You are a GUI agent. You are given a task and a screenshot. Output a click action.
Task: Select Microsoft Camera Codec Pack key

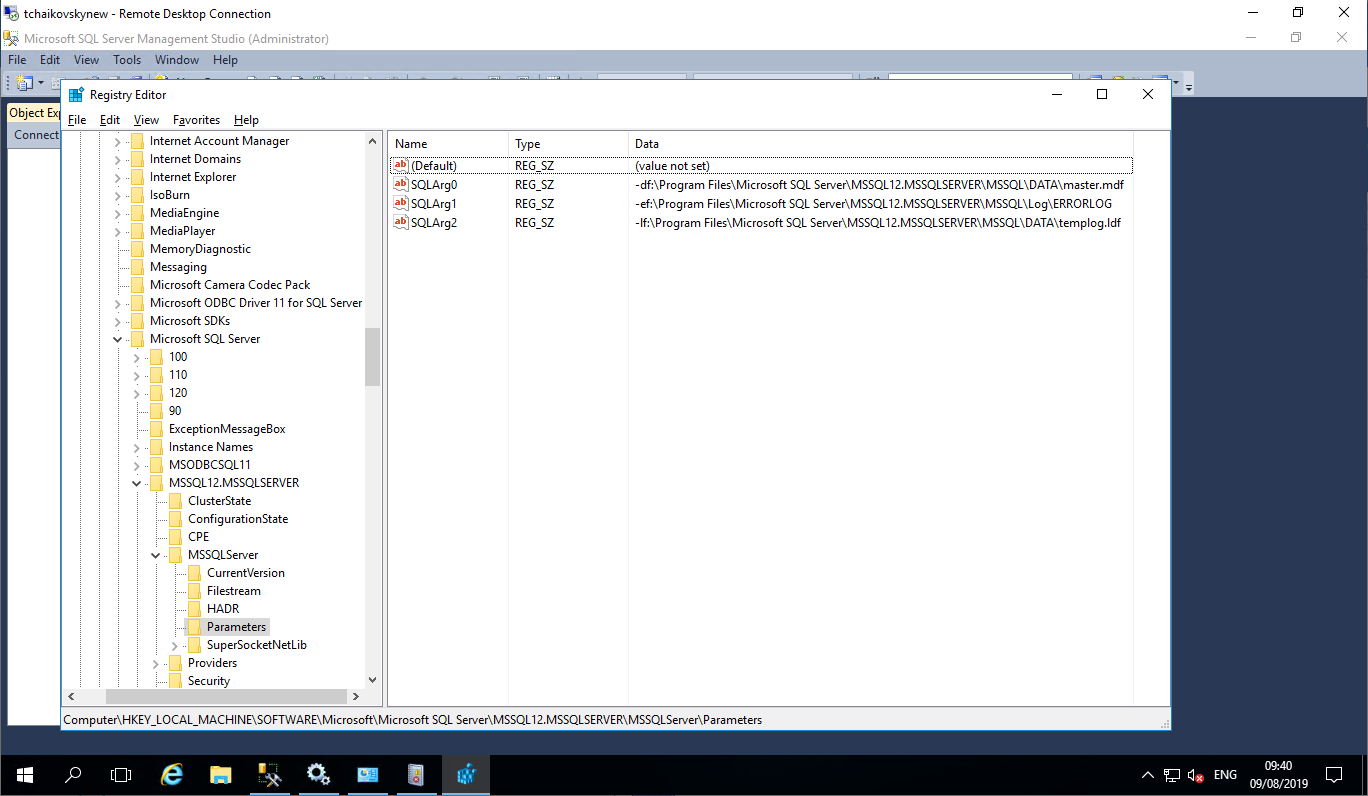230,285
